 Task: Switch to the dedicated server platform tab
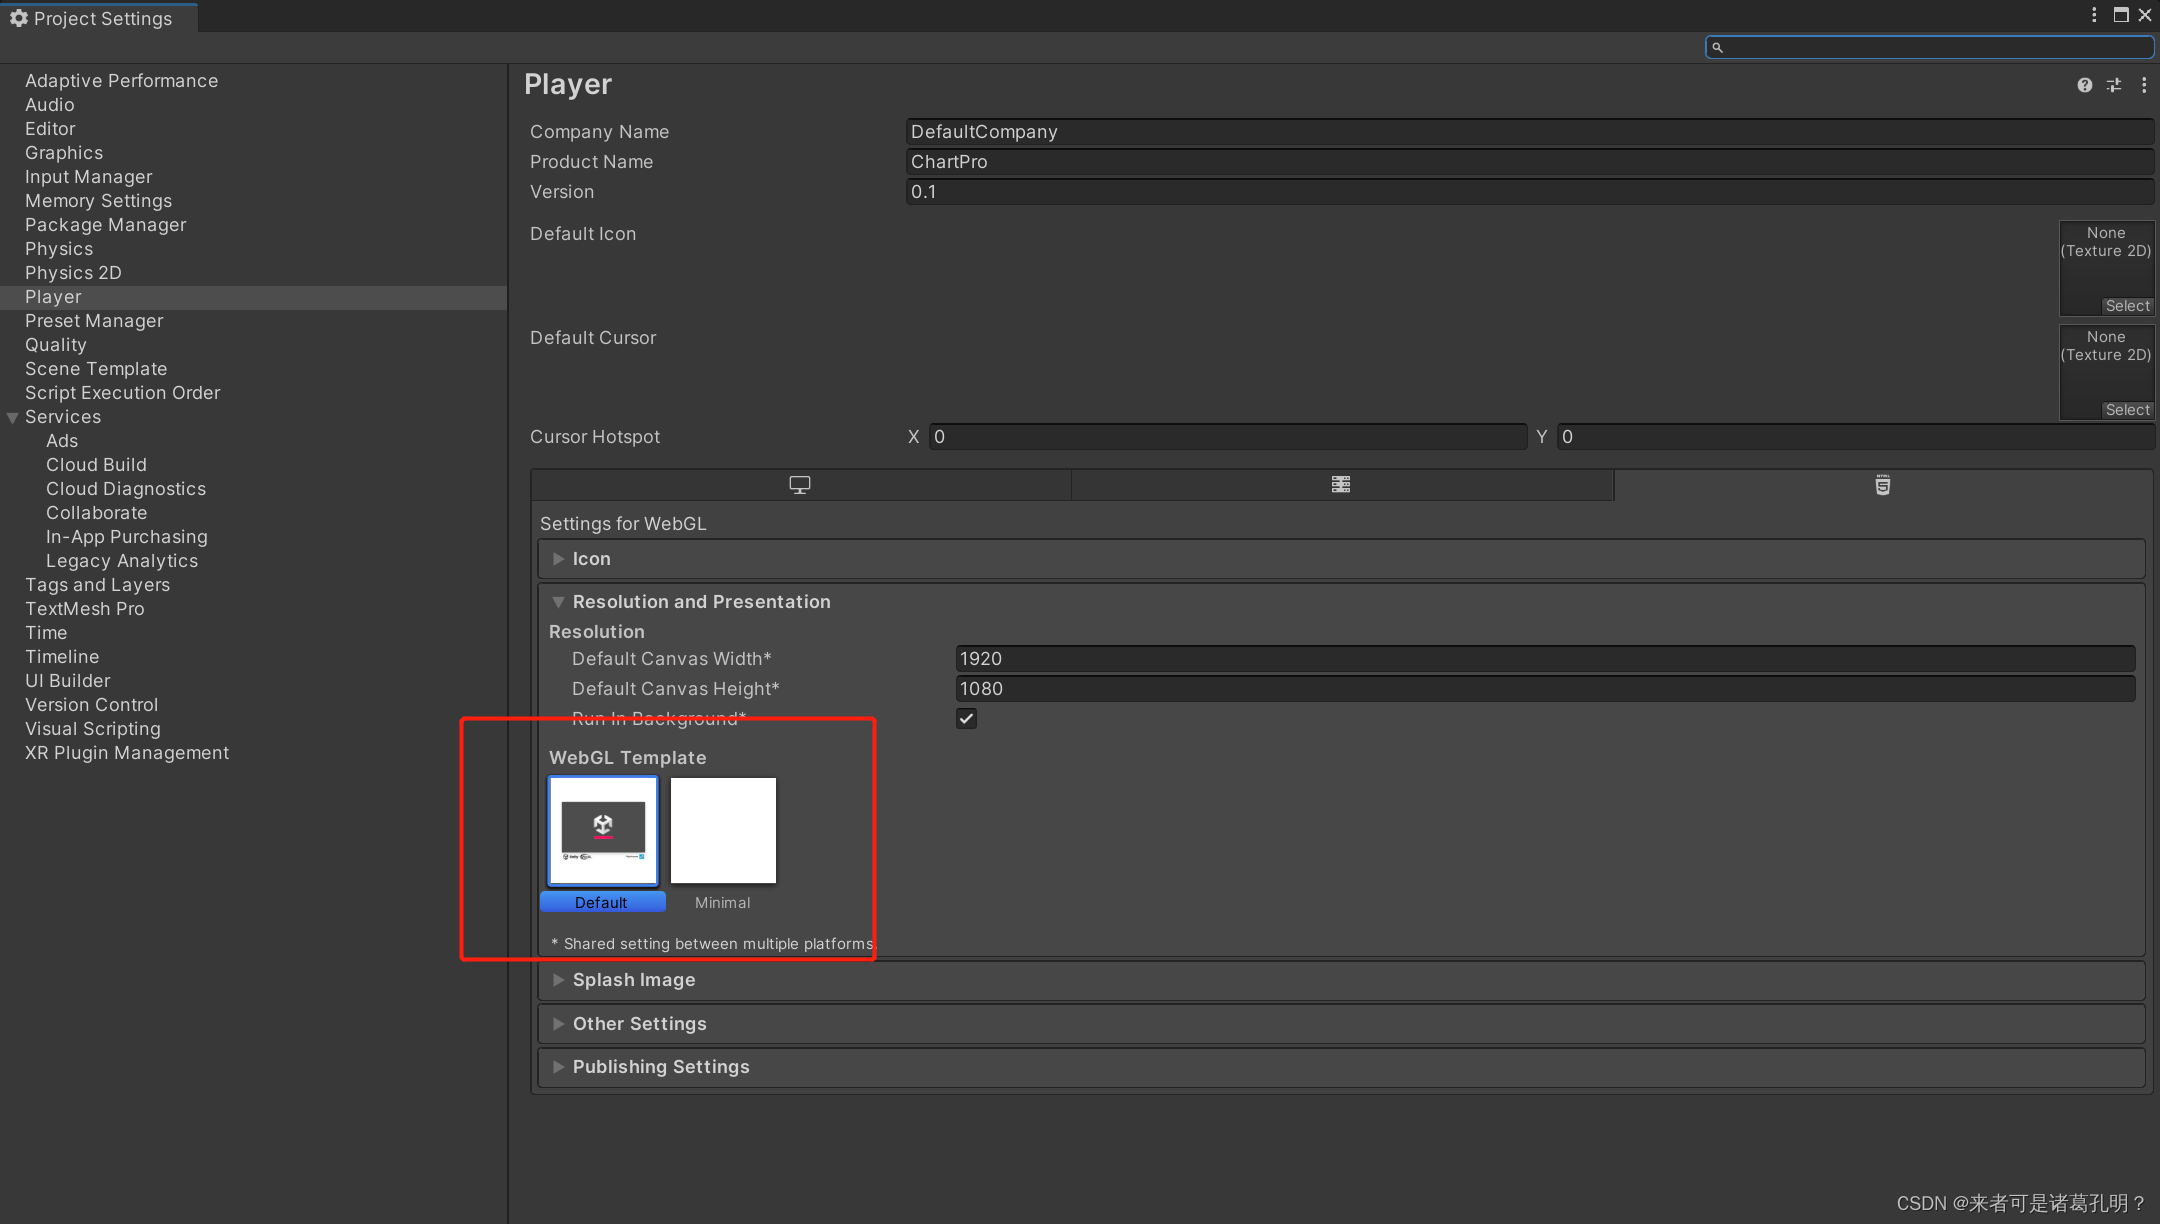(1341, 485)
